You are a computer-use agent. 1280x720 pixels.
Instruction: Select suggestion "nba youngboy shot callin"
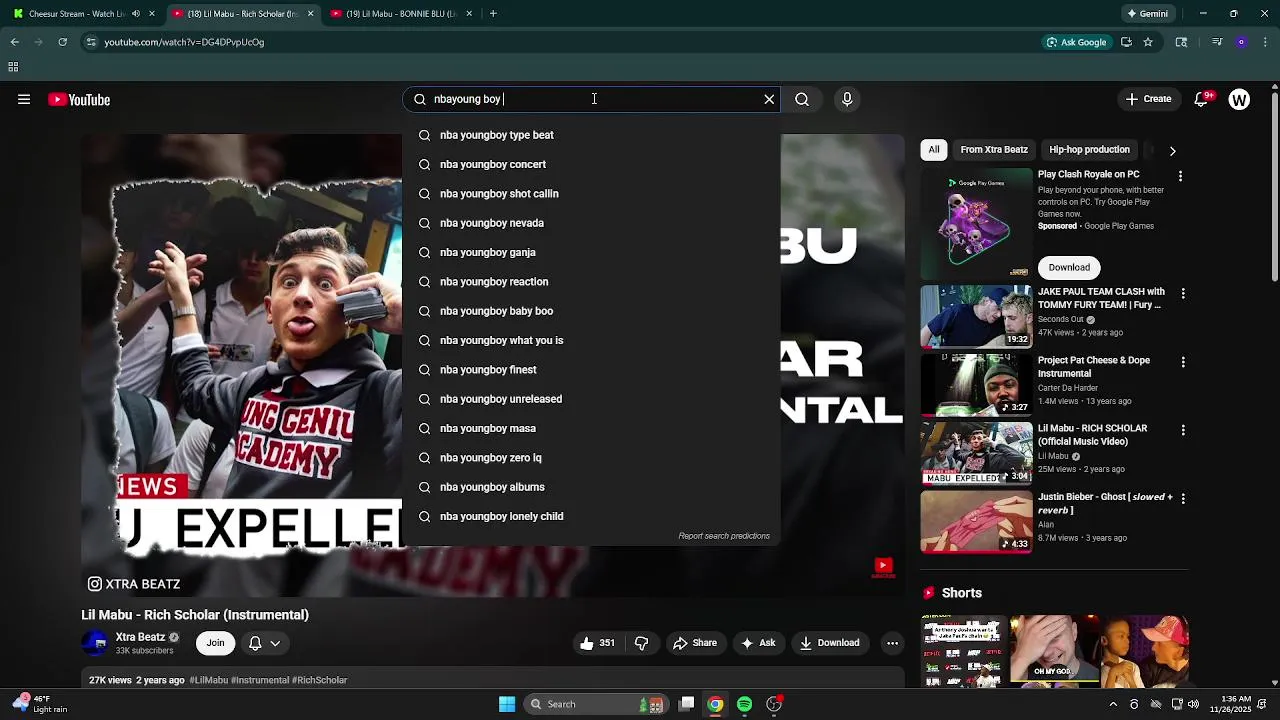591,194
